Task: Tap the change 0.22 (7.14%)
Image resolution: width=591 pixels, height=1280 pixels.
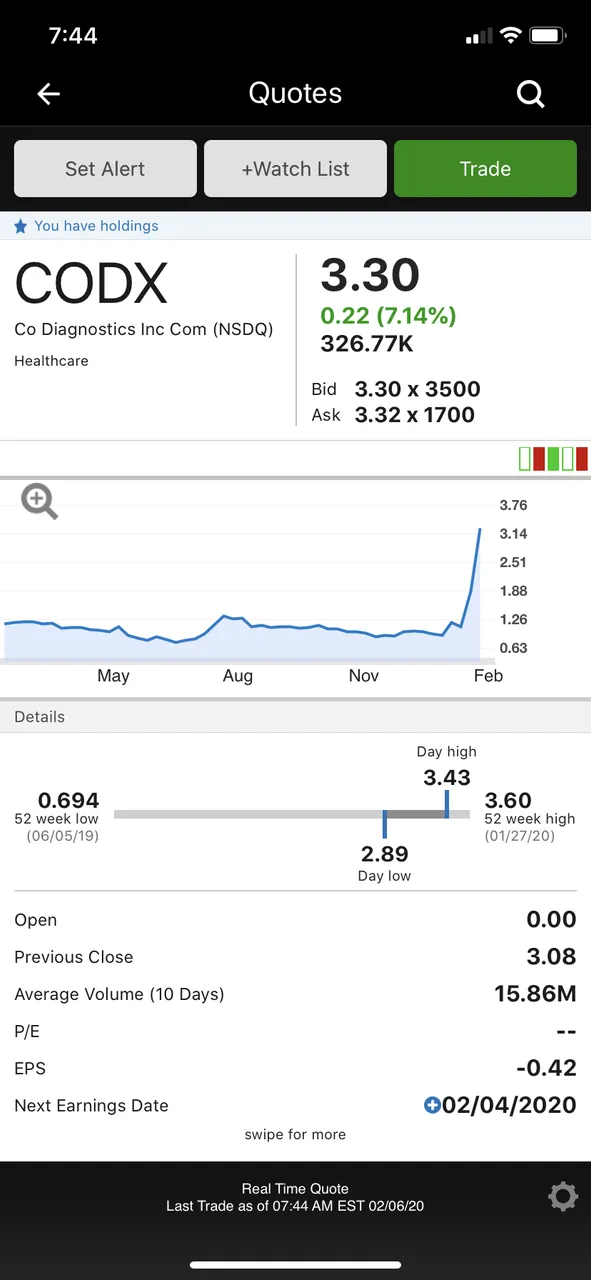Action: (x=388, y=316)
